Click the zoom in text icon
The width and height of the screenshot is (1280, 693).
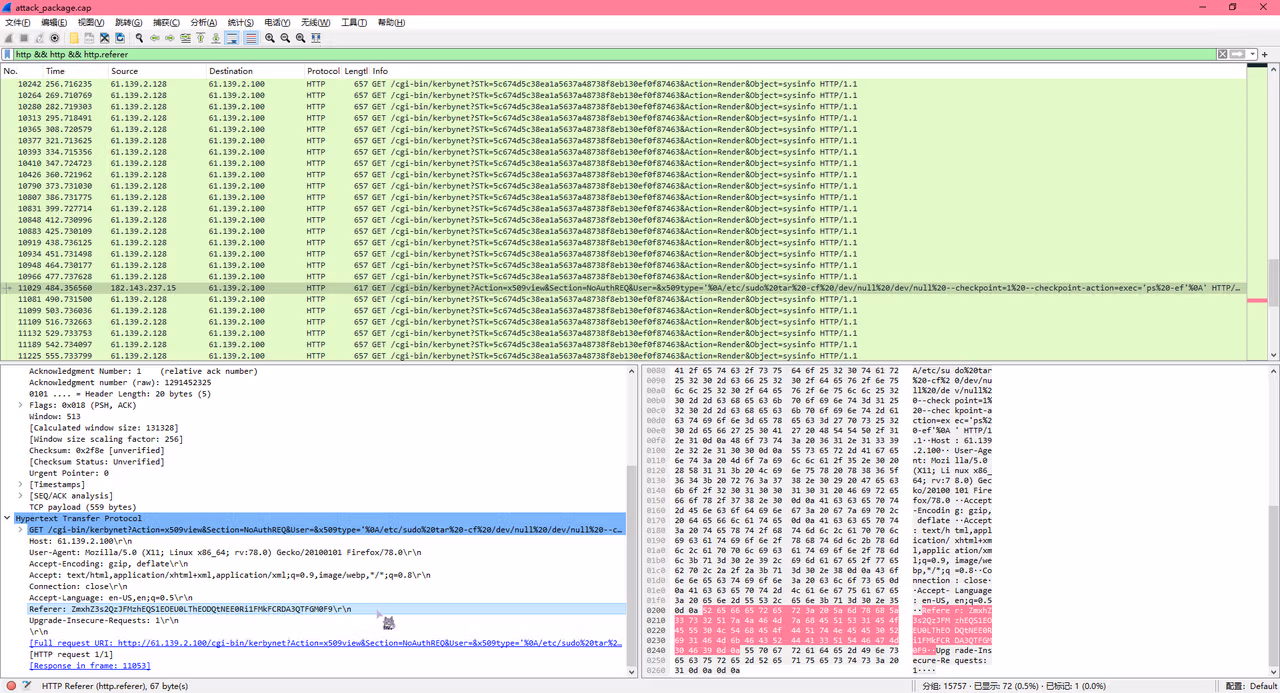(270, 38)
